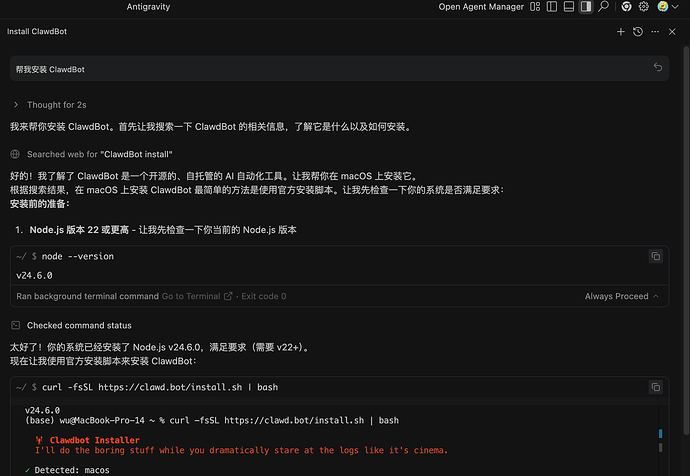Close the Install ClawdBot panel
The width and height of the screenshot is (690, 476).
tap(672, 32)
